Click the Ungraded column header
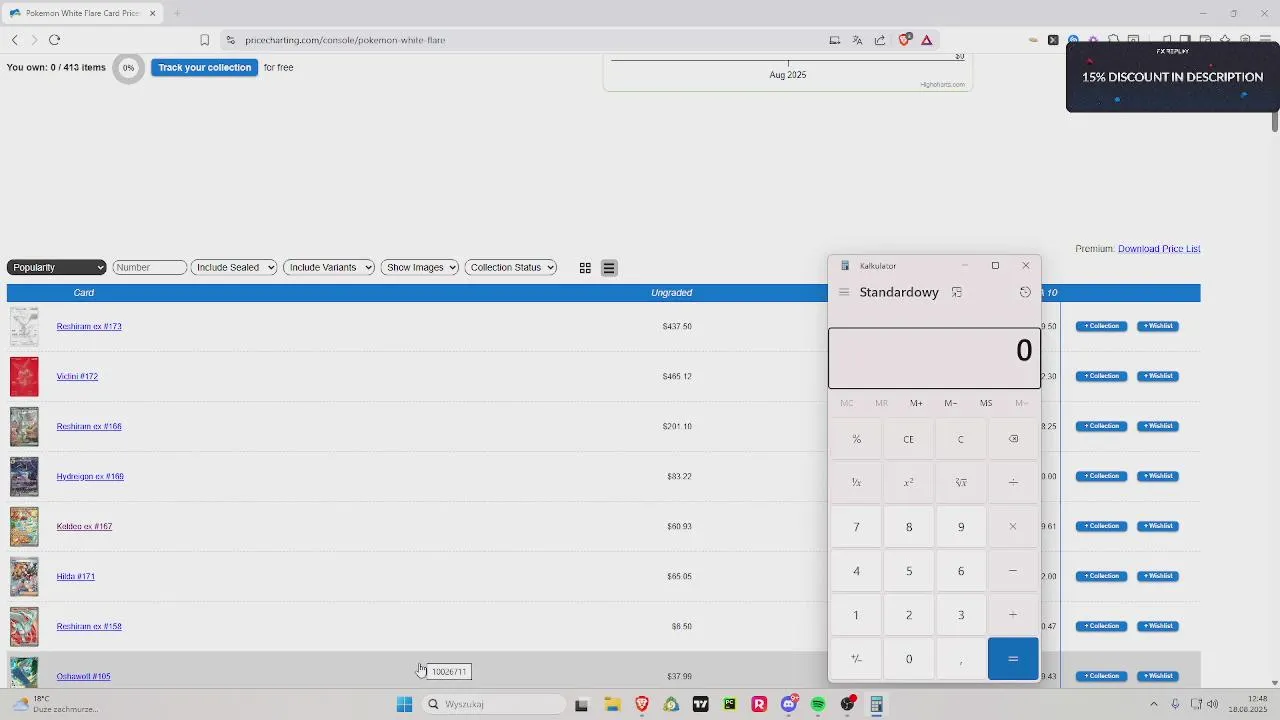Screen dimensions: 1280x720 pos(672,293)
